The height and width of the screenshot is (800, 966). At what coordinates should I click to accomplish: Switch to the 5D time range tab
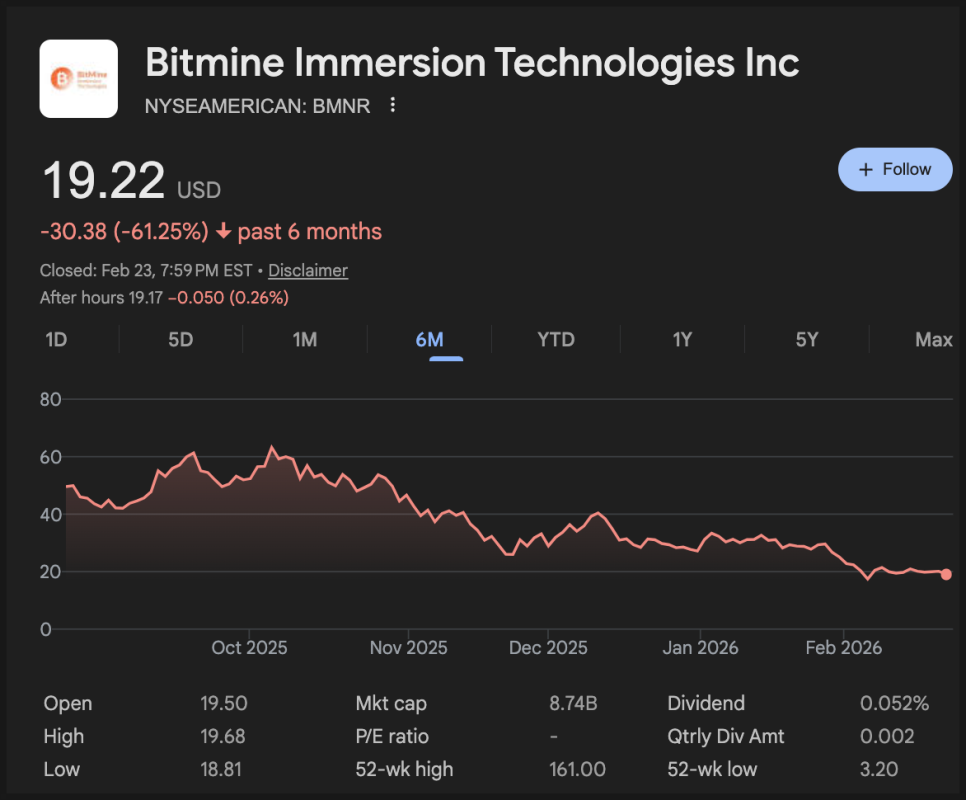coord(180,340)
